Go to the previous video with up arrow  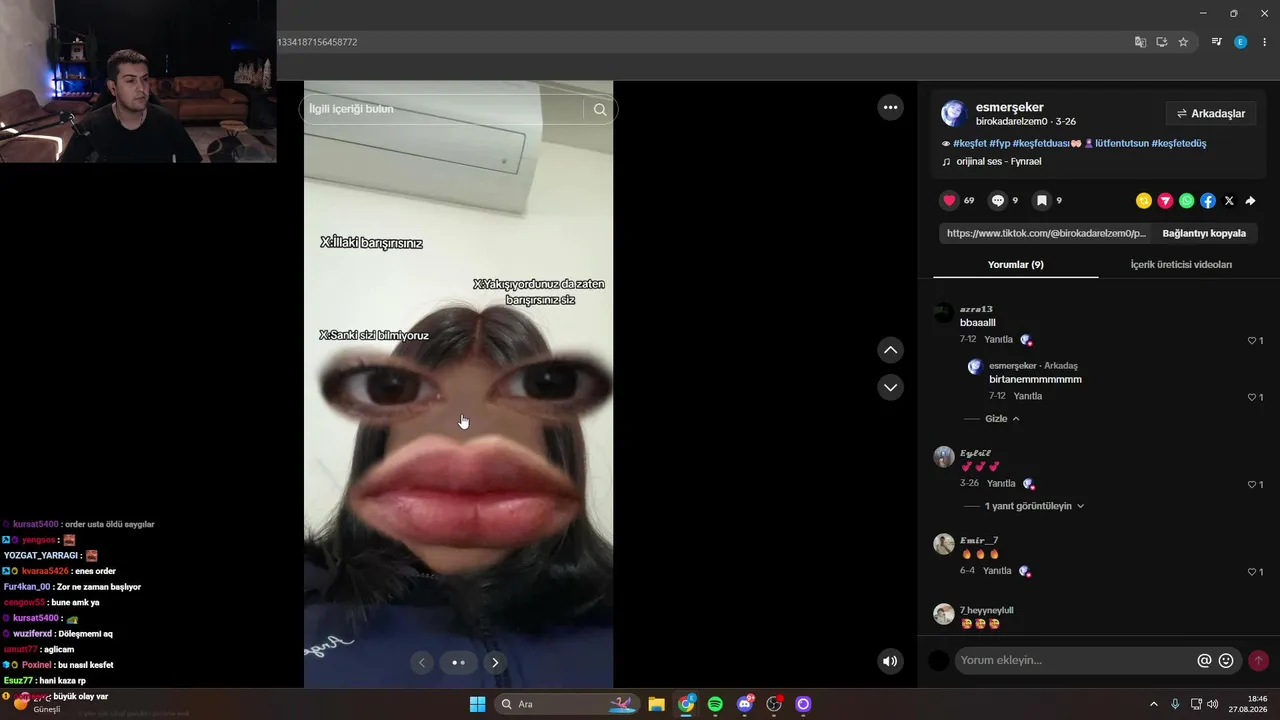[890, 350]
